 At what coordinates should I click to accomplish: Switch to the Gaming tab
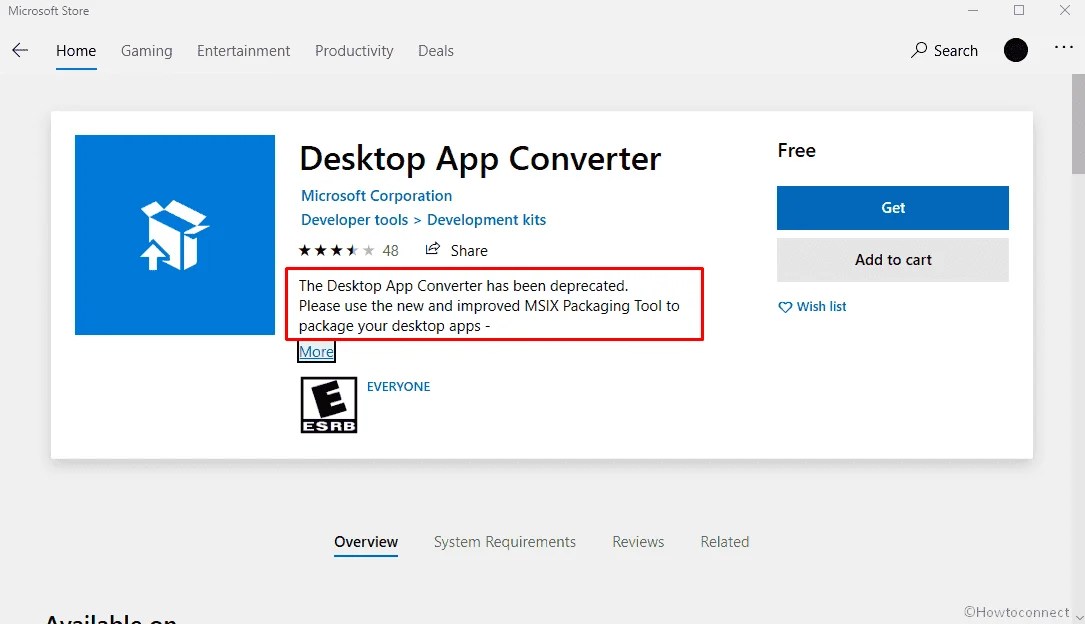146,50
